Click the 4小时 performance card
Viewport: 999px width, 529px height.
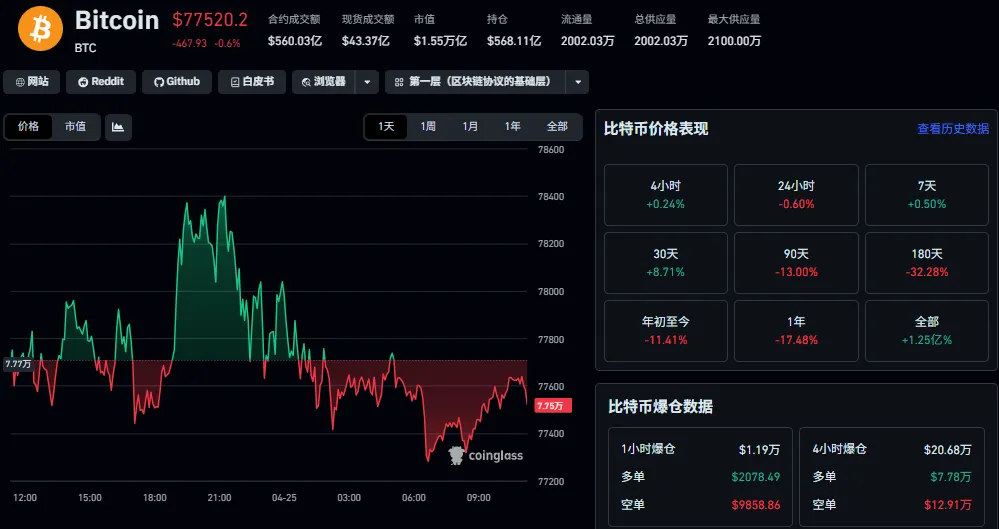[666, 195]
